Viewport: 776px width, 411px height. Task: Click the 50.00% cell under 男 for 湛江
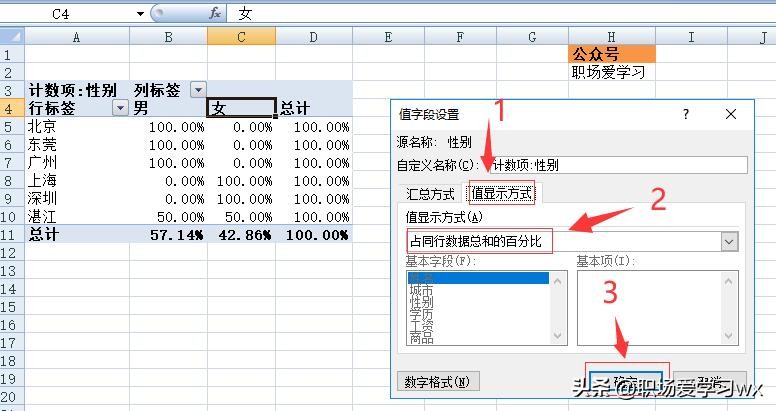point(168,217)
